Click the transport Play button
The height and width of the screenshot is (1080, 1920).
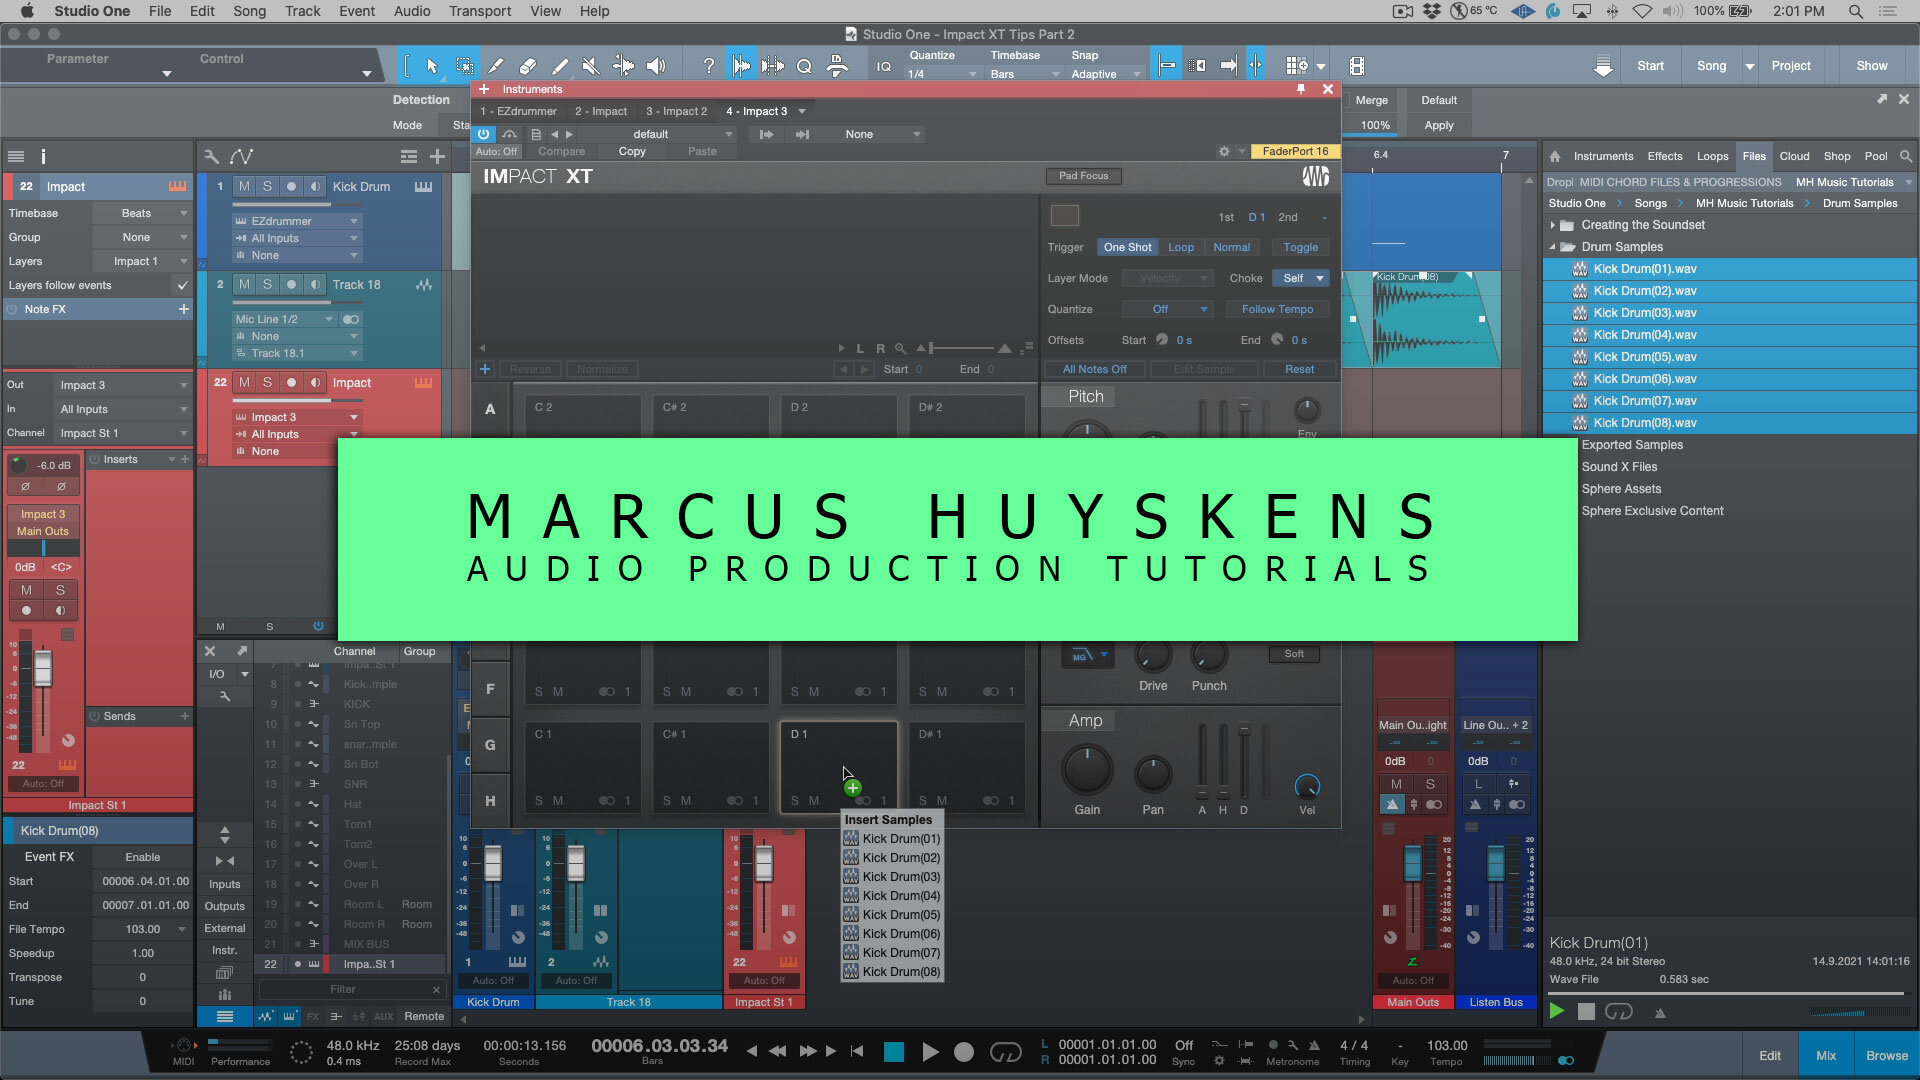click(930, 1051)
